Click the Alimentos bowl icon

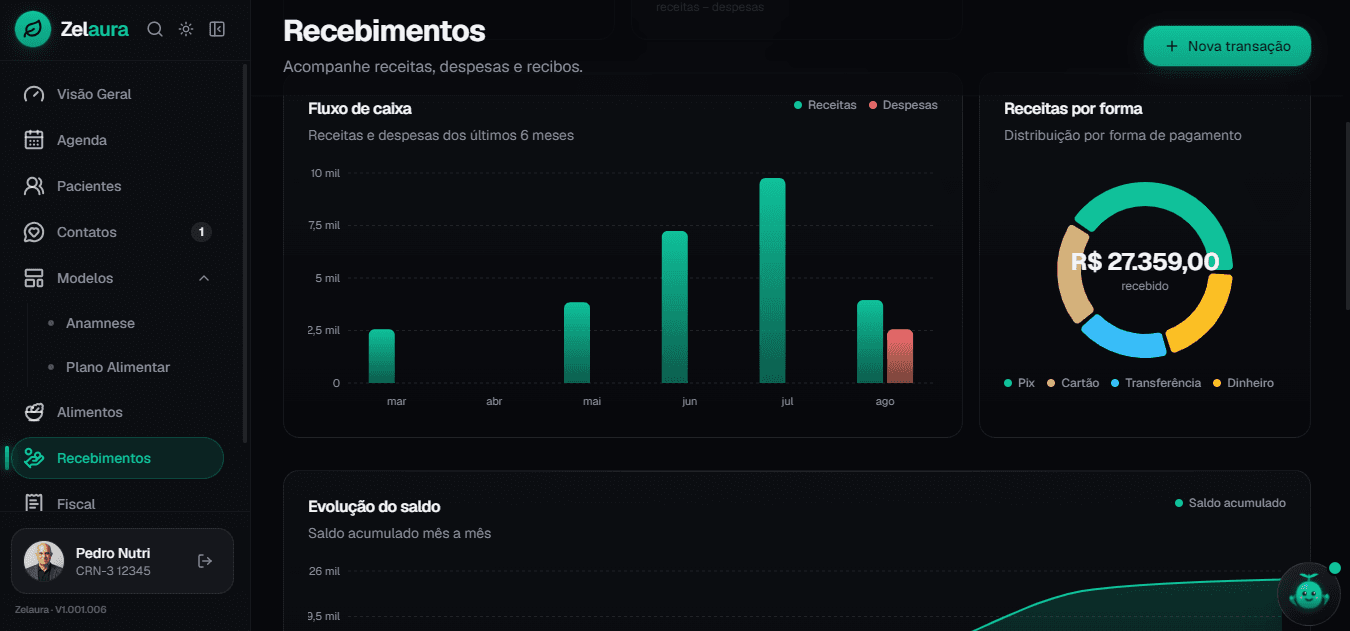pos(34,412)
